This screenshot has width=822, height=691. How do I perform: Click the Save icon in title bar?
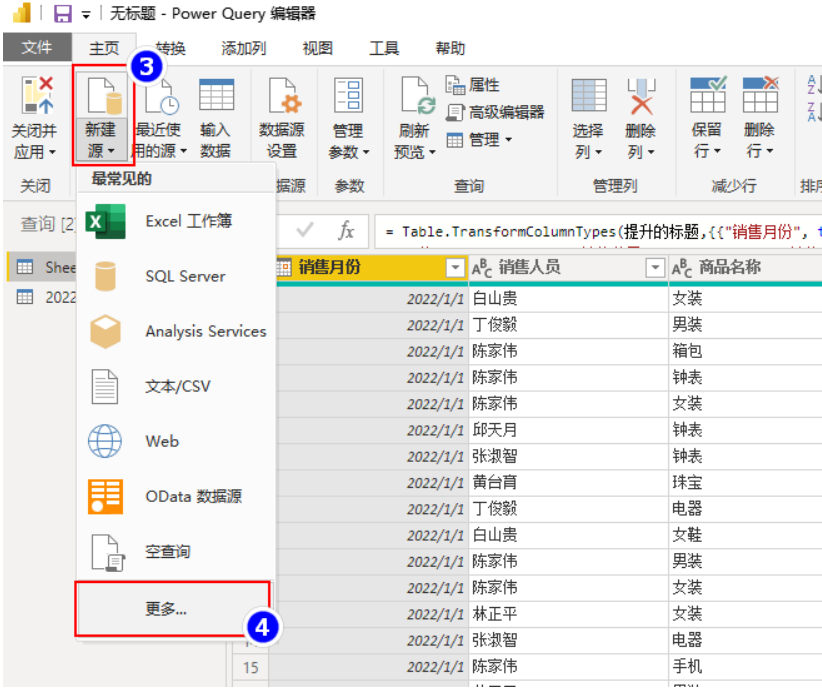[62, 13]
